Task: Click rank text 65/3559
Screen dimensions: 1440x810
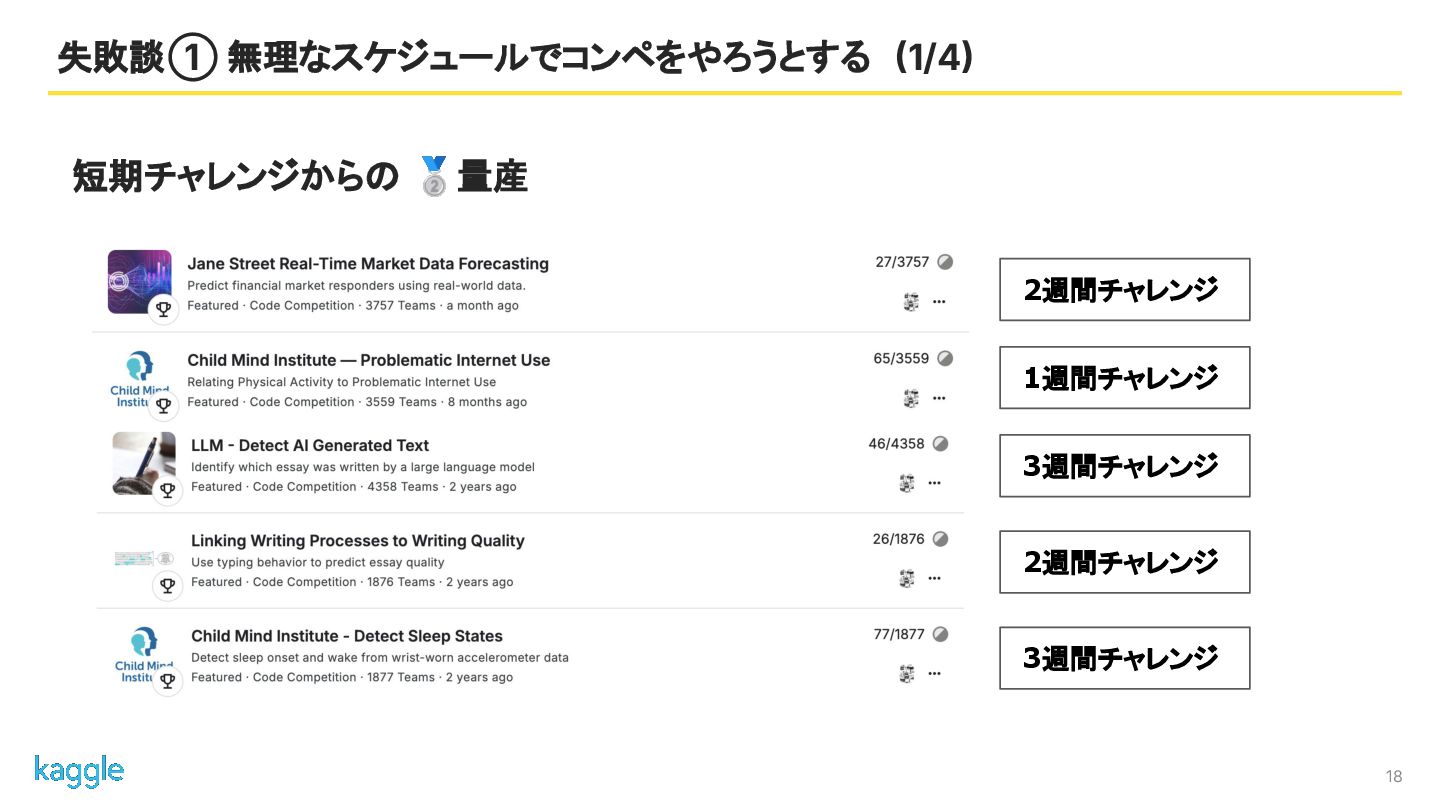Action: coord(901,358)
